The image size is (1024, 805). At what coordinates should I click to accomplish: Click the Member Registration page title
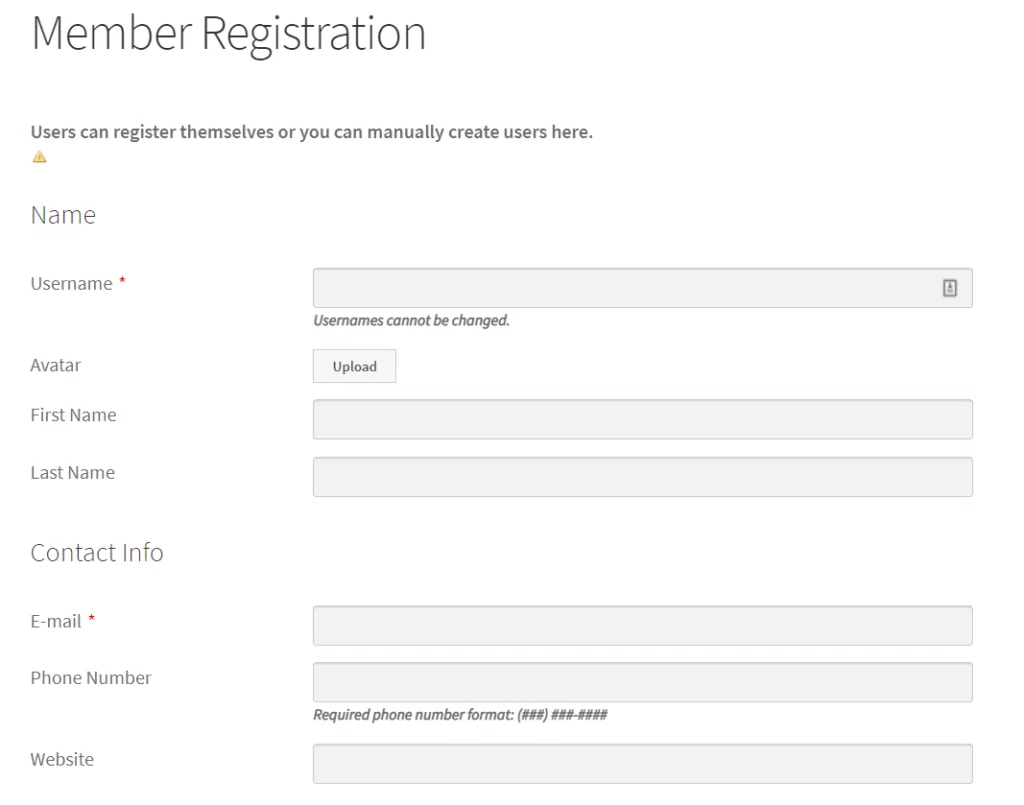point(229,33)
